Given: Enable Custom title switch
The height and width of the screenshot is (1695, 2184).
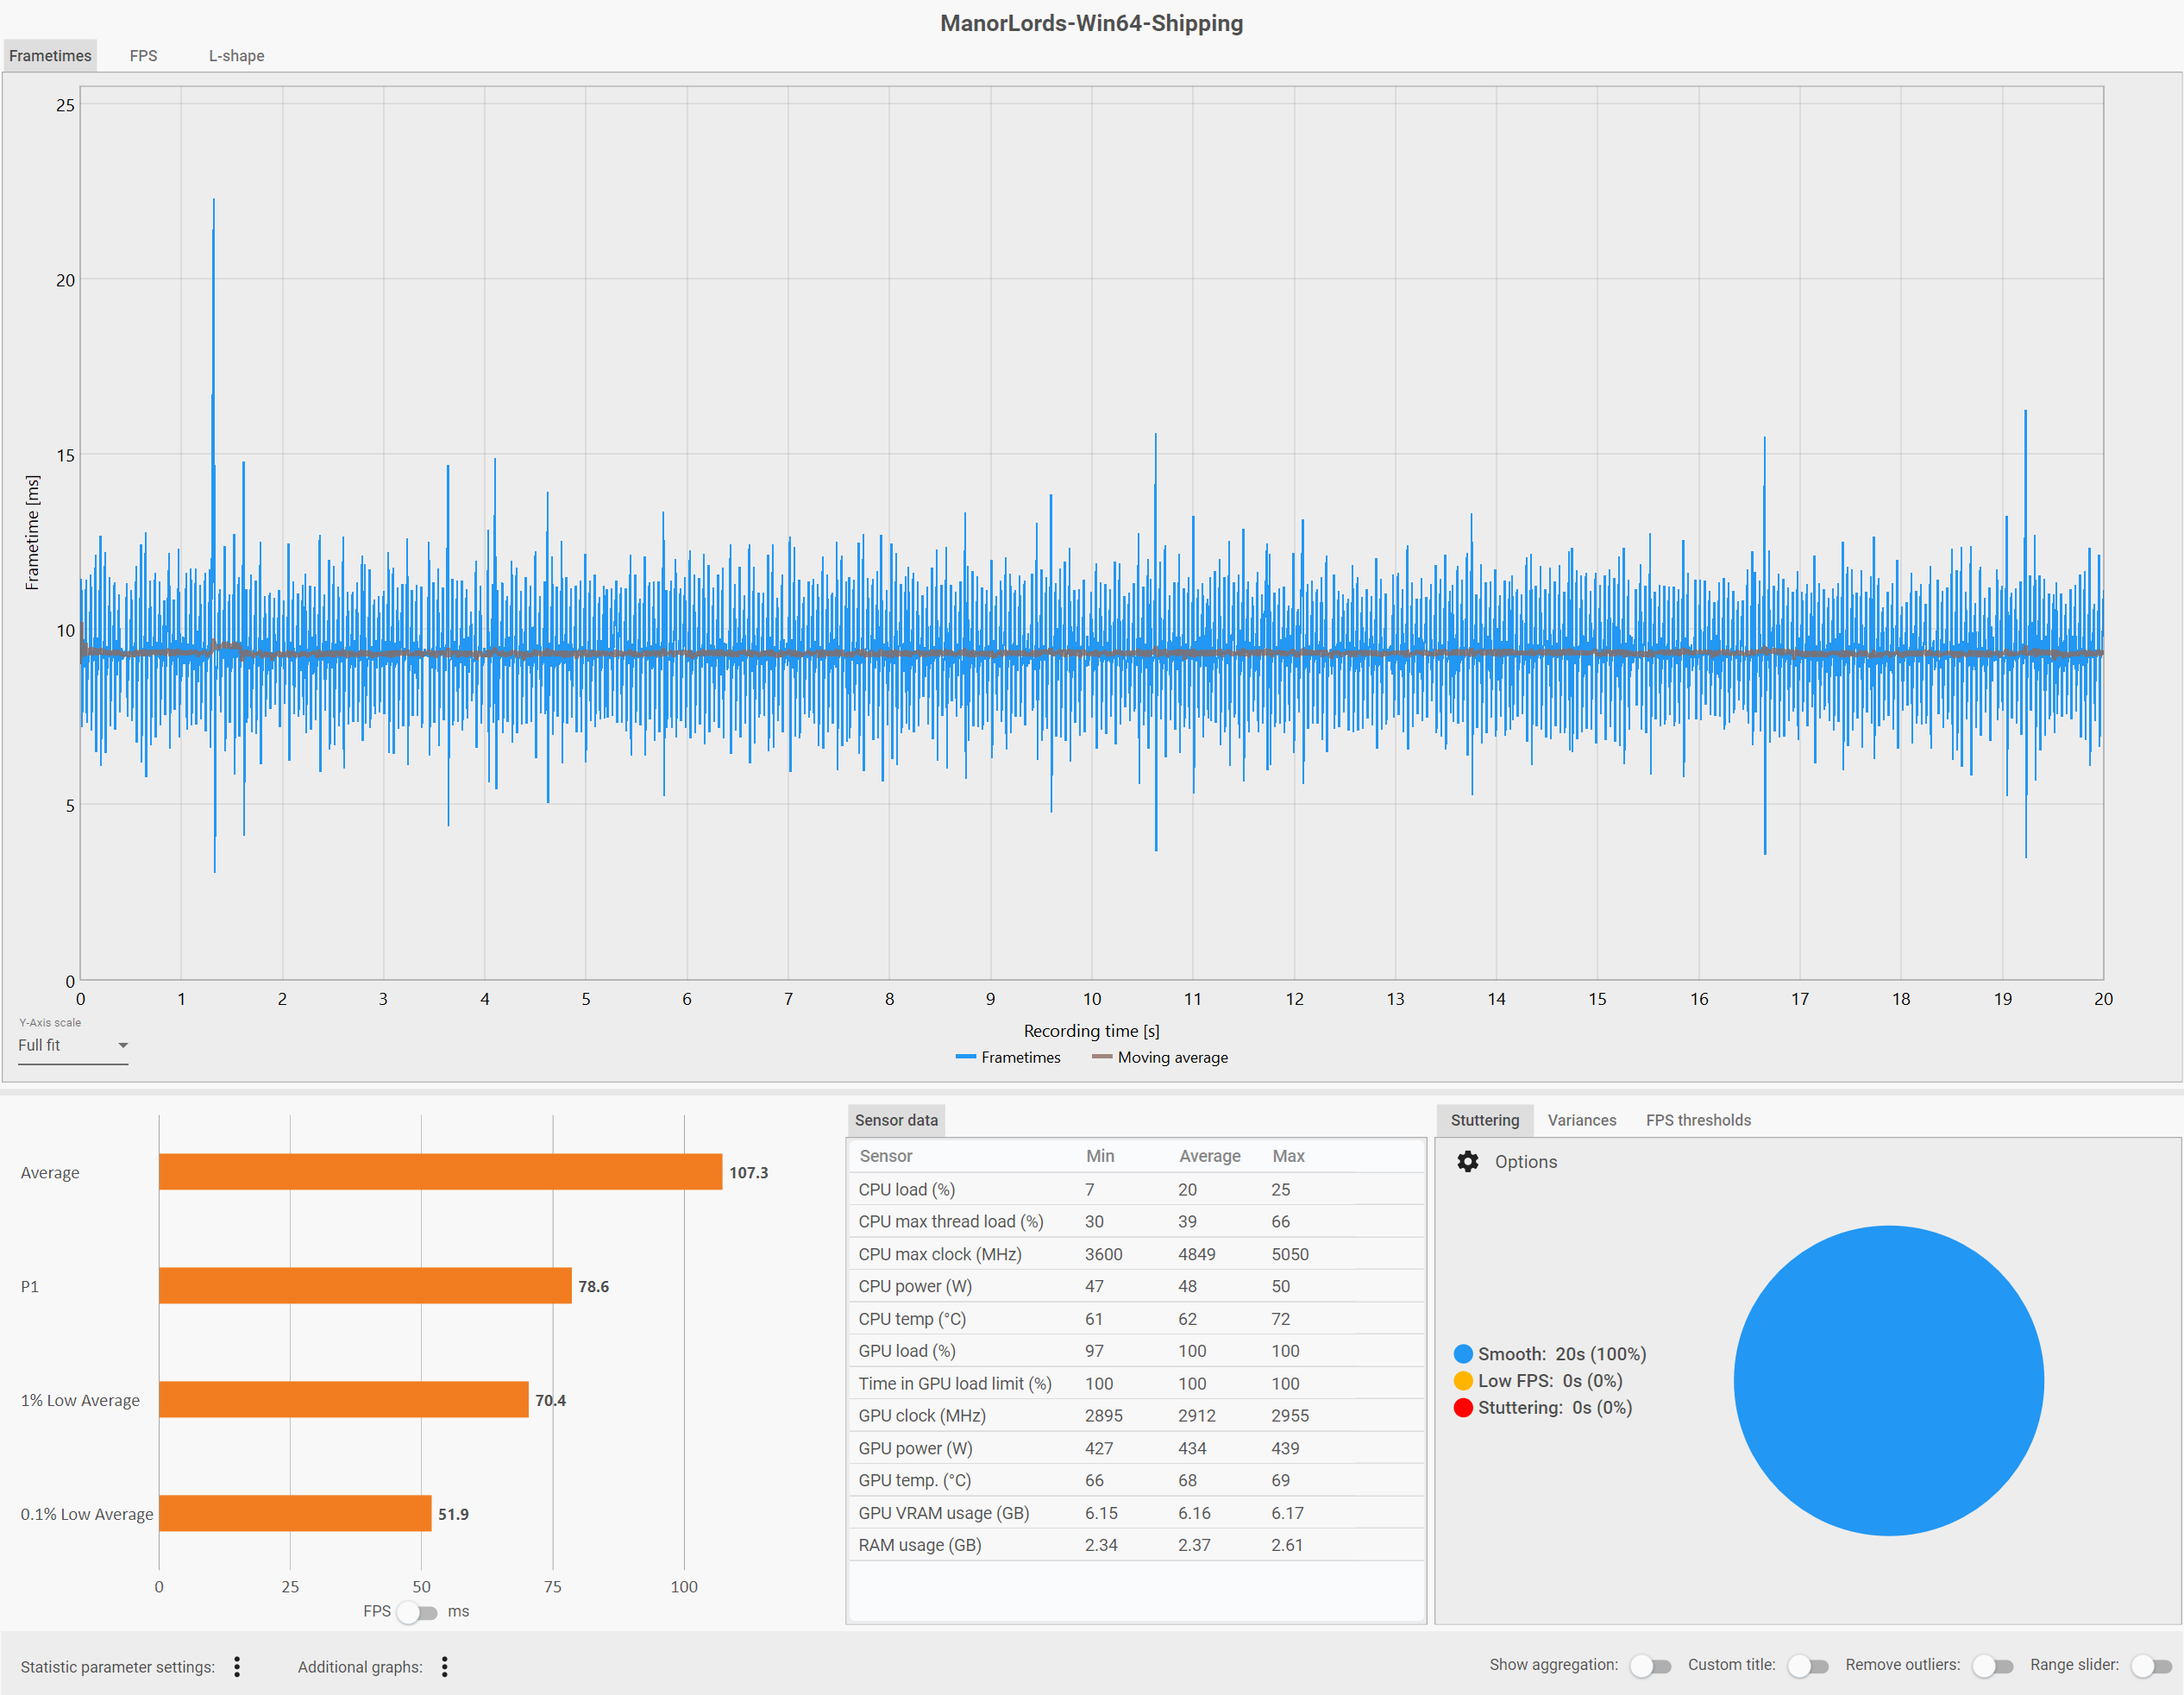Looking at the screenshot, I should [1808, 1666].
